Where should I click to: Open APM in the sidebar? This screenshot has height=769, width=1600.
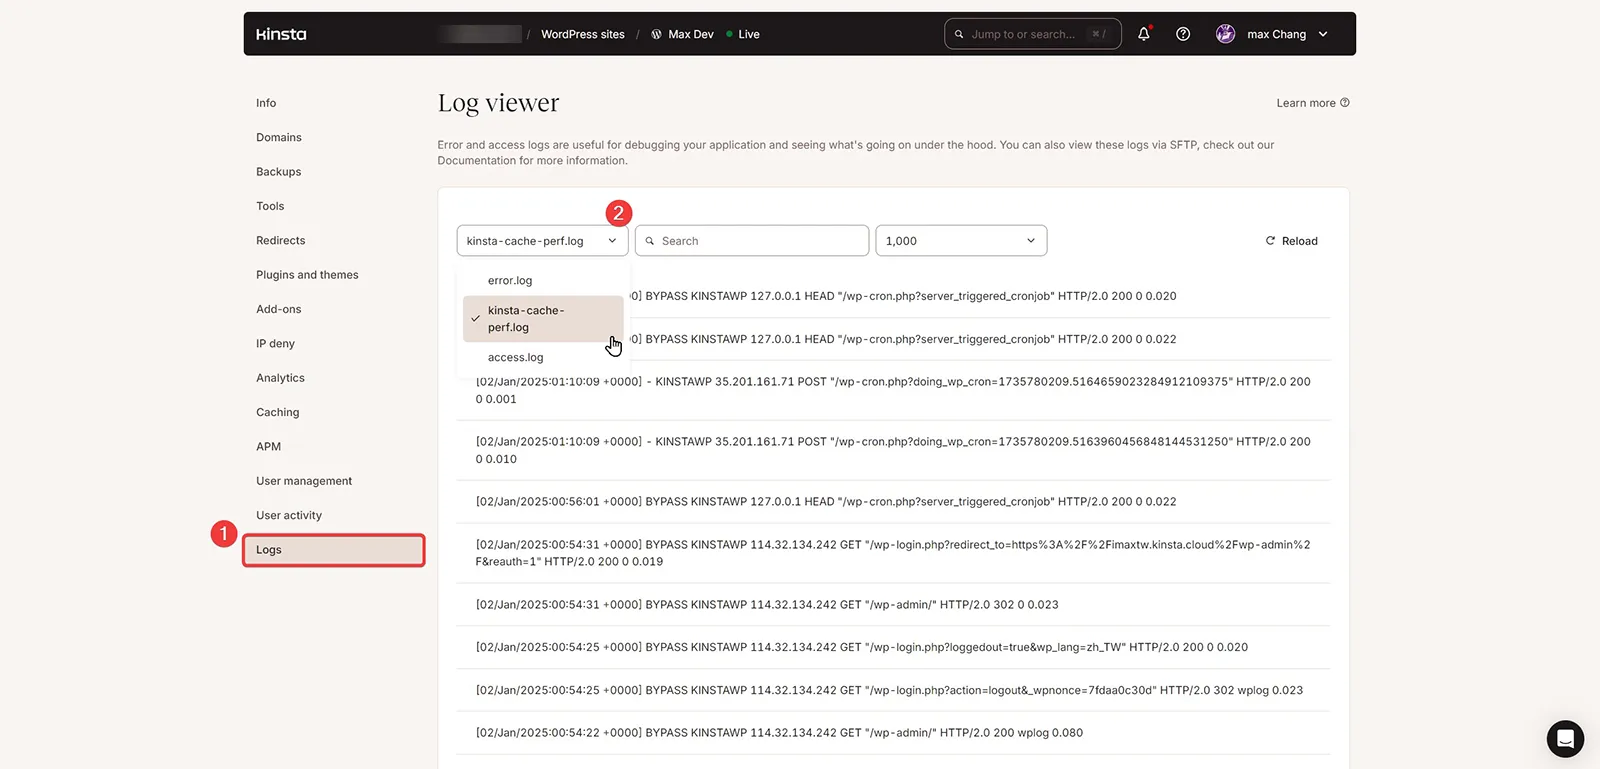[268, 447]
